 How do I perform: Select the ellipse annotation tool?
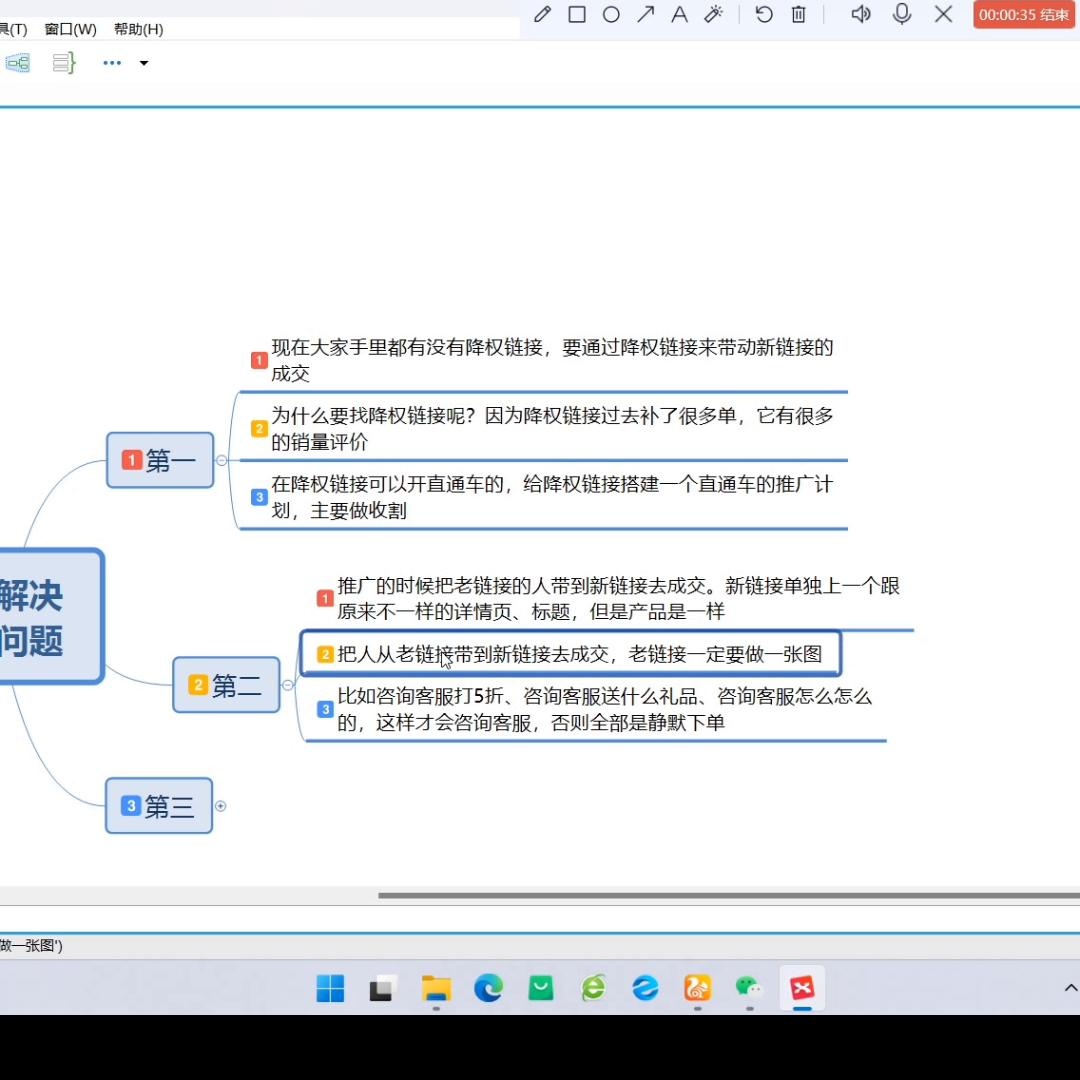point(611,14)
